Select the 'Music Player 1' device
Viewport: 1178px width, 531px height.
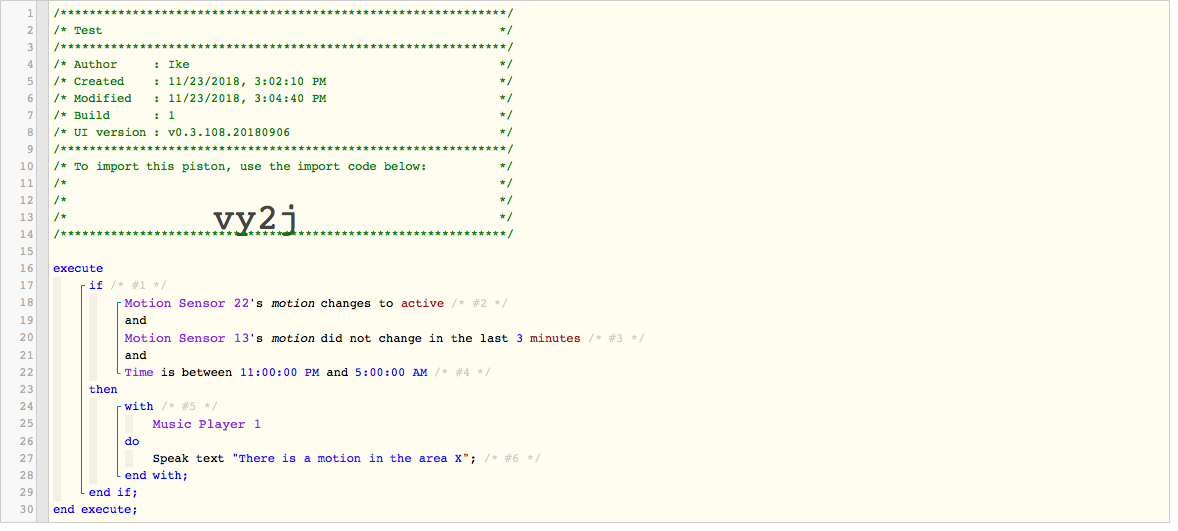(x=207, y=424)
